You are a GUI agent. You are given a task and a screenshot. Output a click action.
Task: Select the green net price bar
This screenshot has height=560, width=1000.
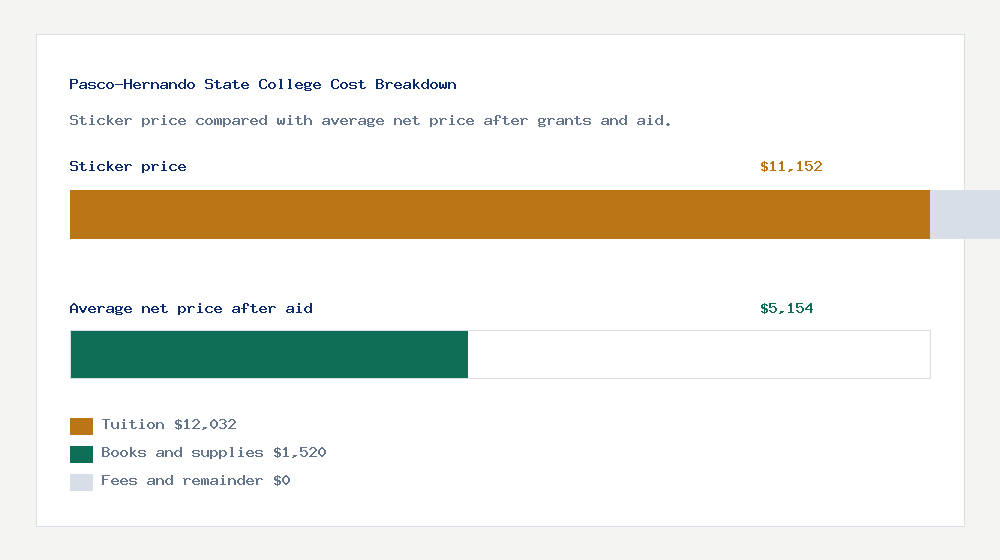(x=269, y=355)
